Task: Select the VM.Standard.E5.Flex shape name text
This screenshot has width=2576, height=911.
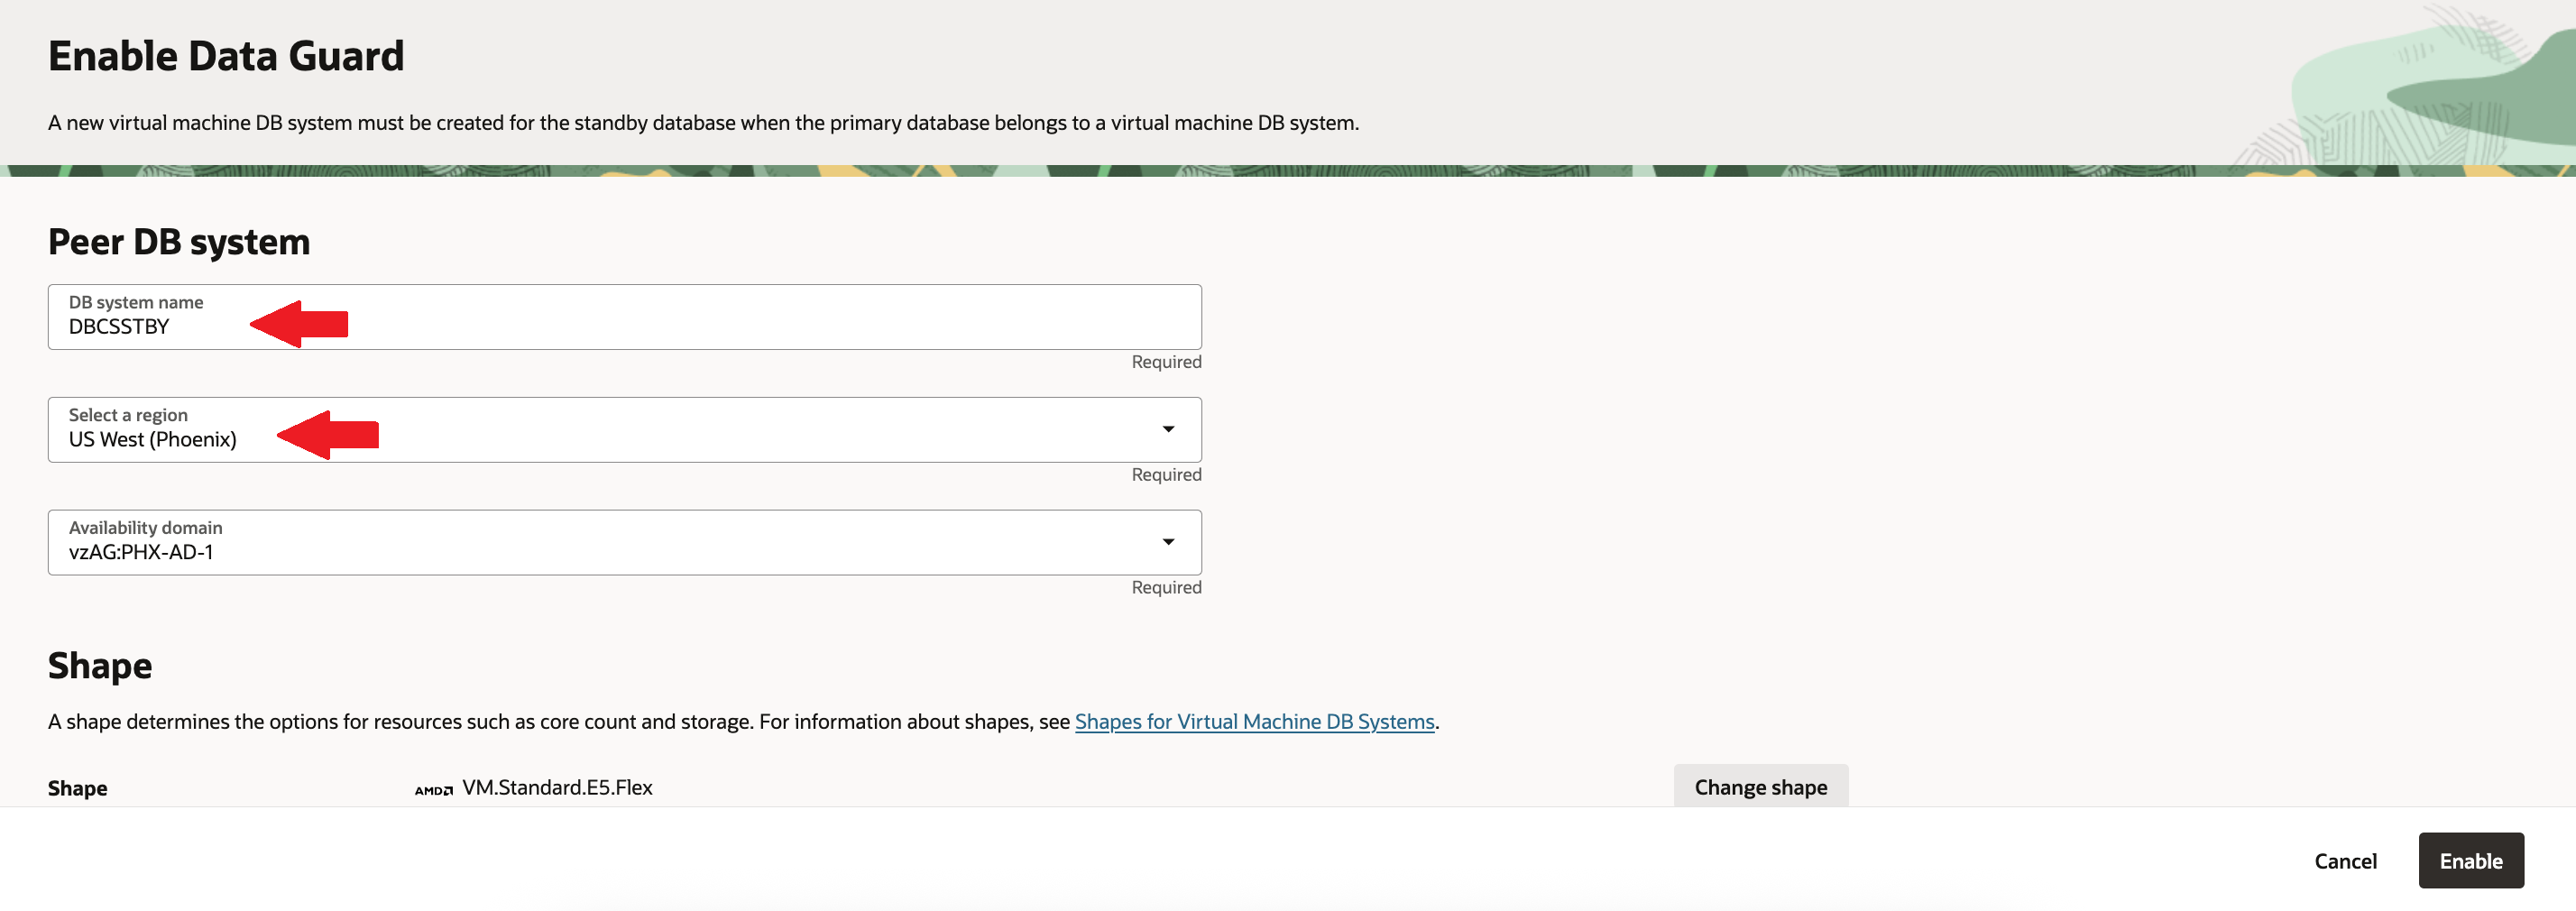Action: point(557,788)
